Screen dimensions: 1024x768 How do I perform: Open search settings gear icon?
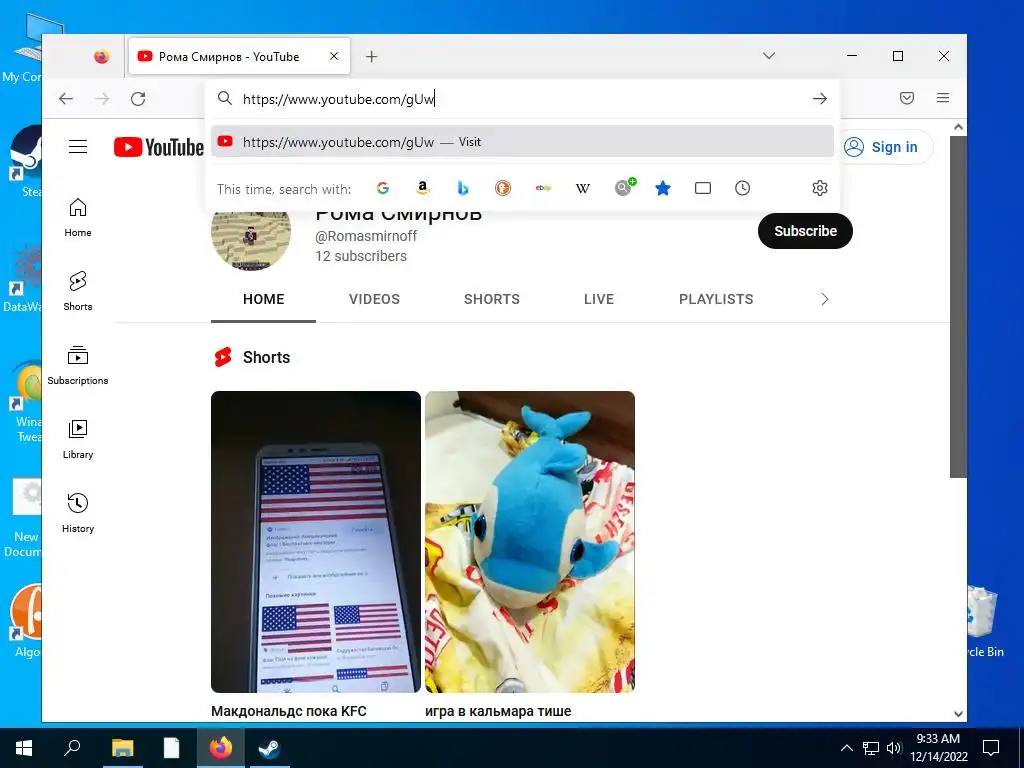(820, 188)
